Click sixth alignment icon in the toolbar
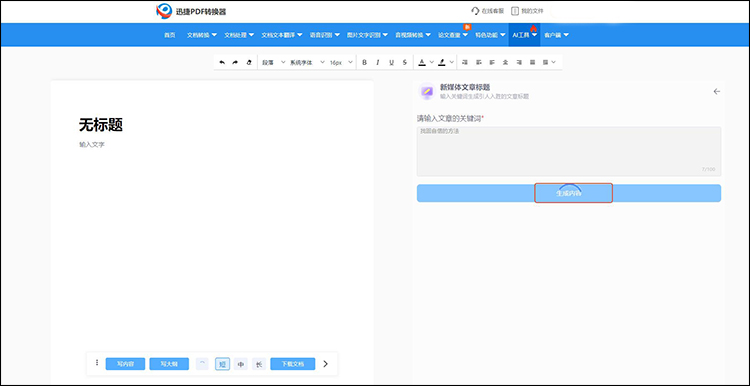The width and height of the screenshot is (750, 386). click(x=532, y=62)
